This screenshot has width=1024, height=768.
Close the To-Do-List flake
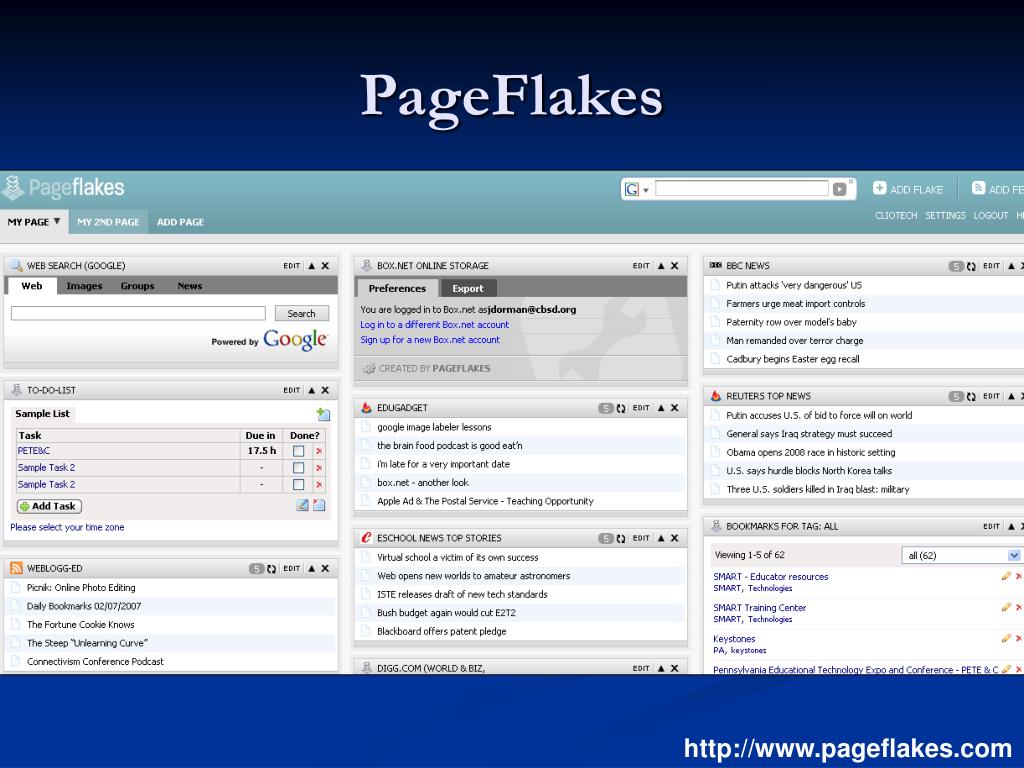(325, 390)
